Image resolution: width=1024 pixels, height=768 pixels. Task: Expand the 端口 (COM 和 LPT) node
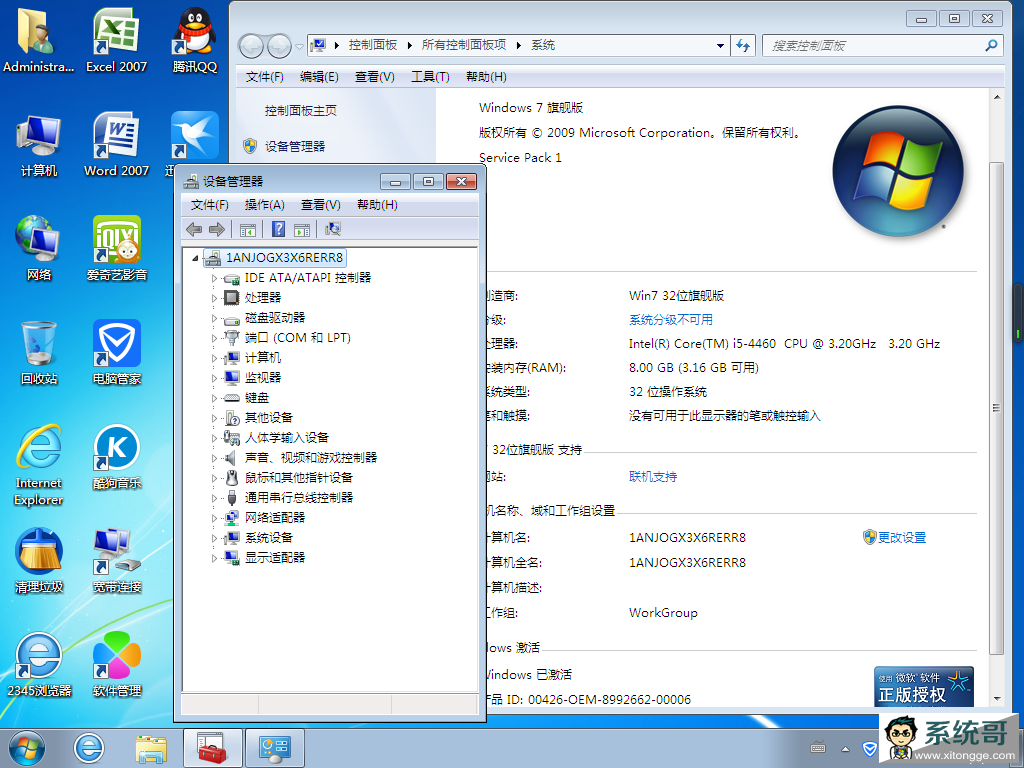point(214,338)
